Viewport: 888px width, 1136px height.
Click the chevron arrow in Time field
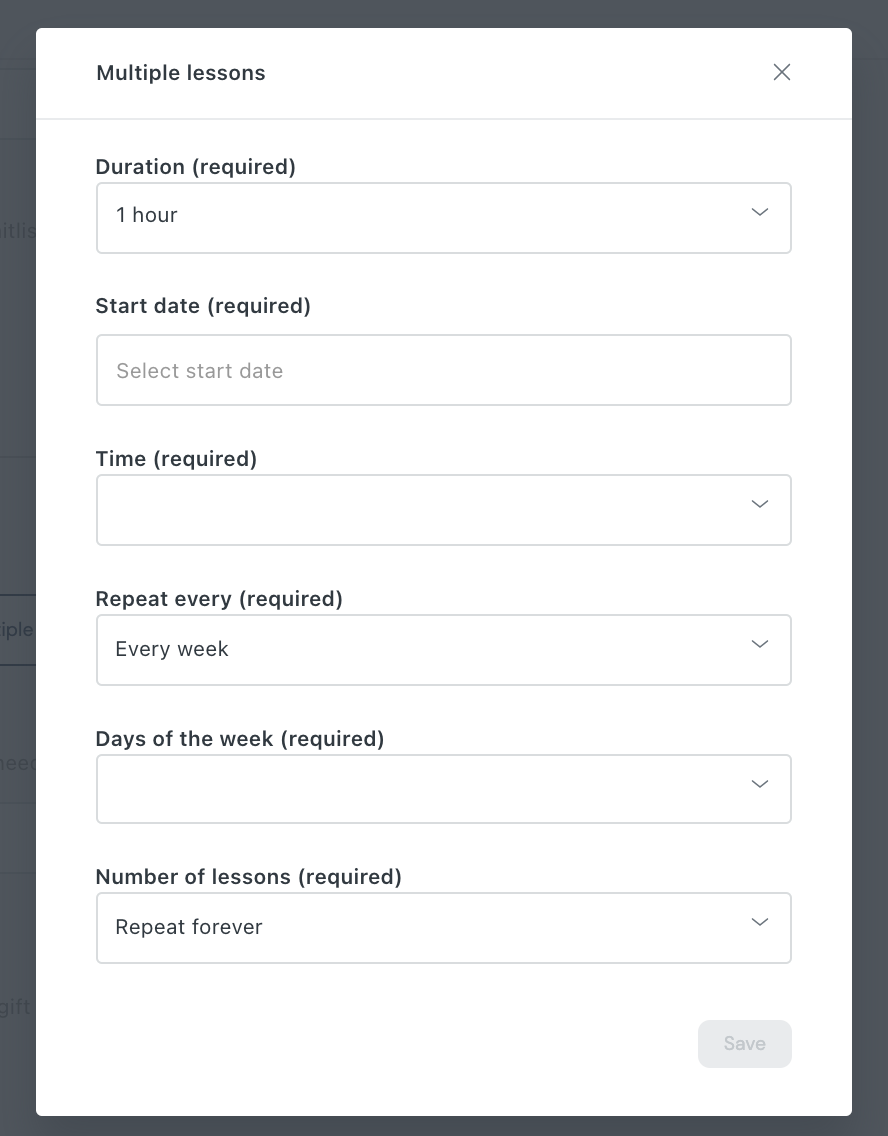(759, 504)
